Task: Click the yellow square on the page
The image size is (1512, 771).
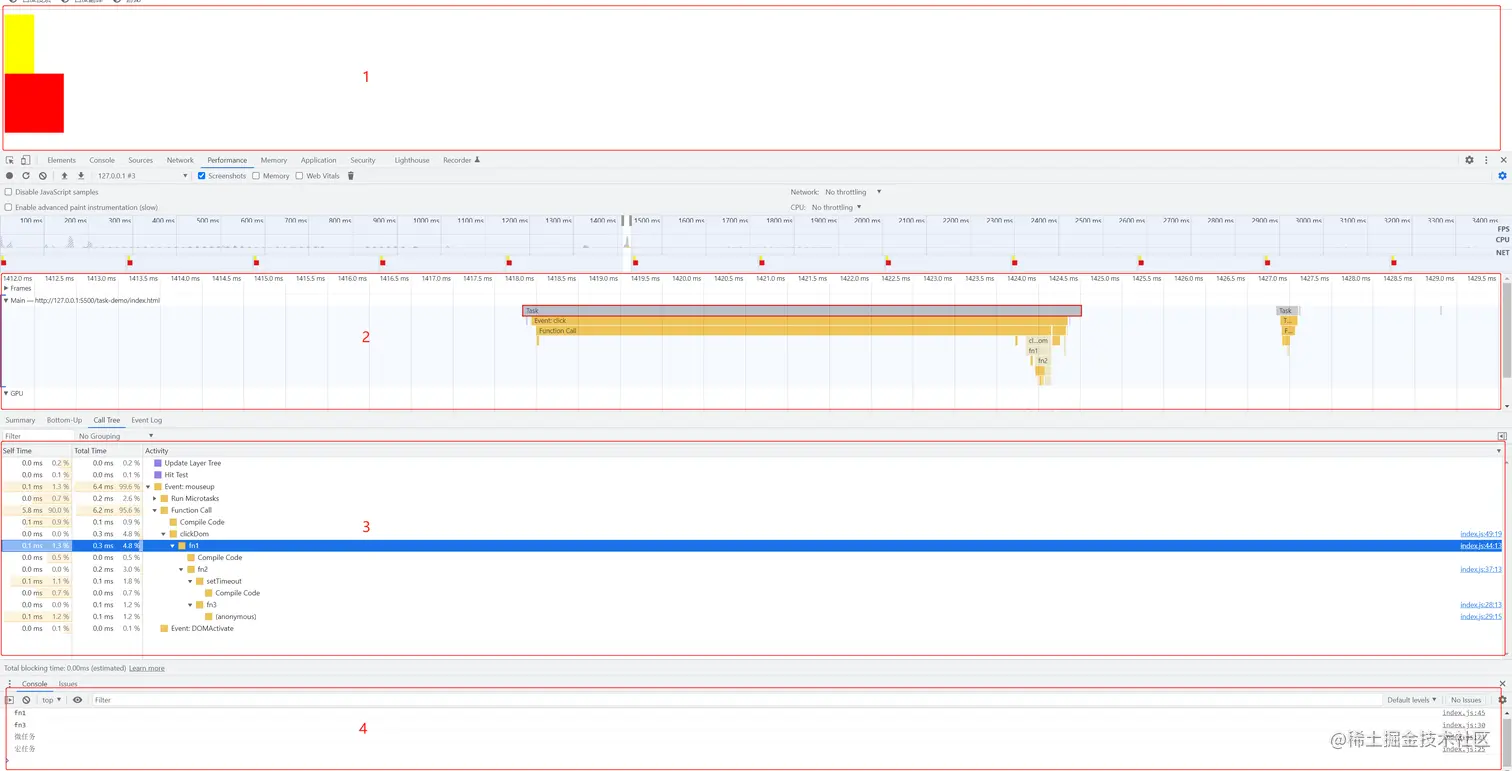Action: point(19,44)
